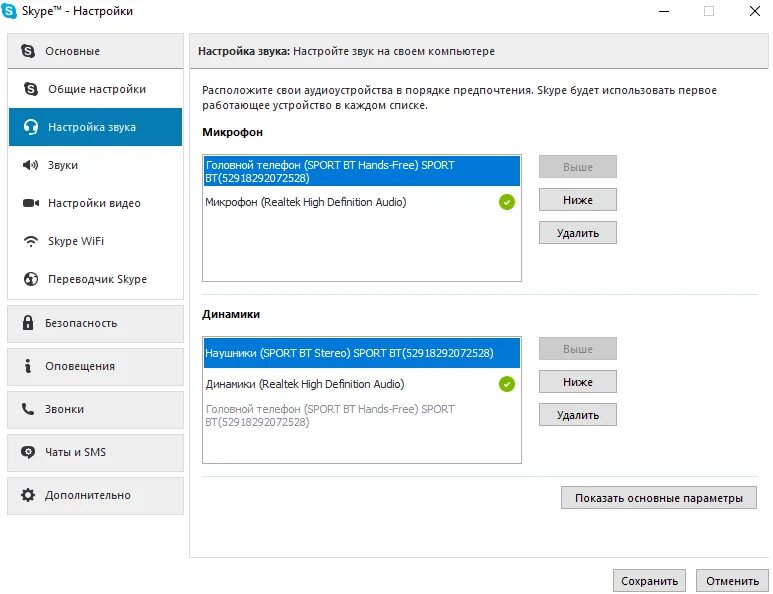
Task: Click the globe icon beside Переводчик Skype
Action: pos(31,279)
